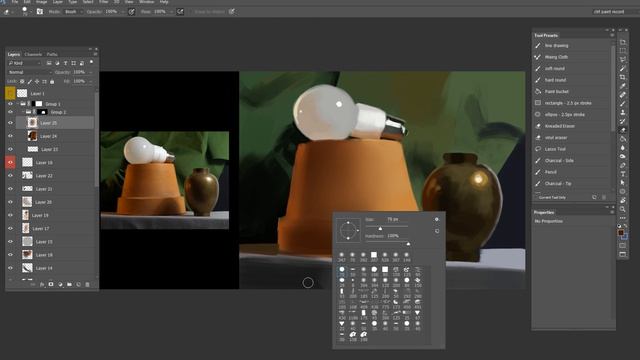Open the Image menu
The image size is (640, 360).
pos(41,2)
